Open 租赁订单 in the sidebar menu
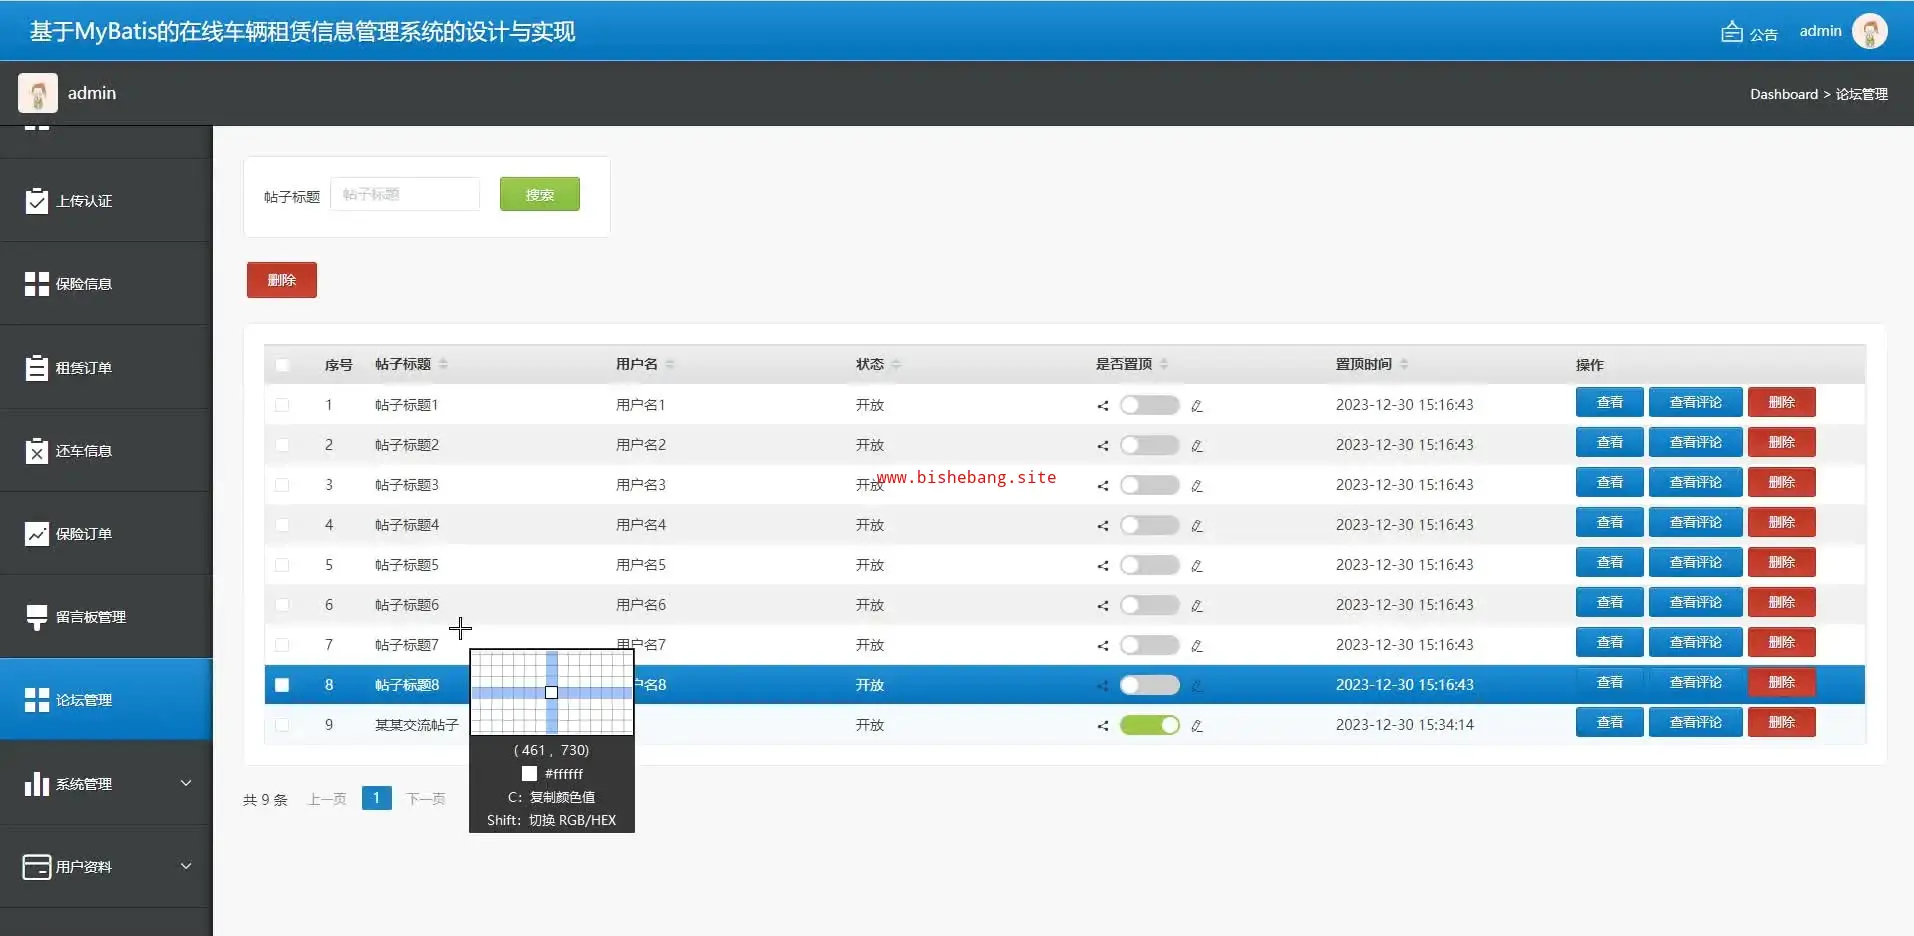The height and width of the screenshot is (936, 1914). pyautogui.click(x=84, y=368)
